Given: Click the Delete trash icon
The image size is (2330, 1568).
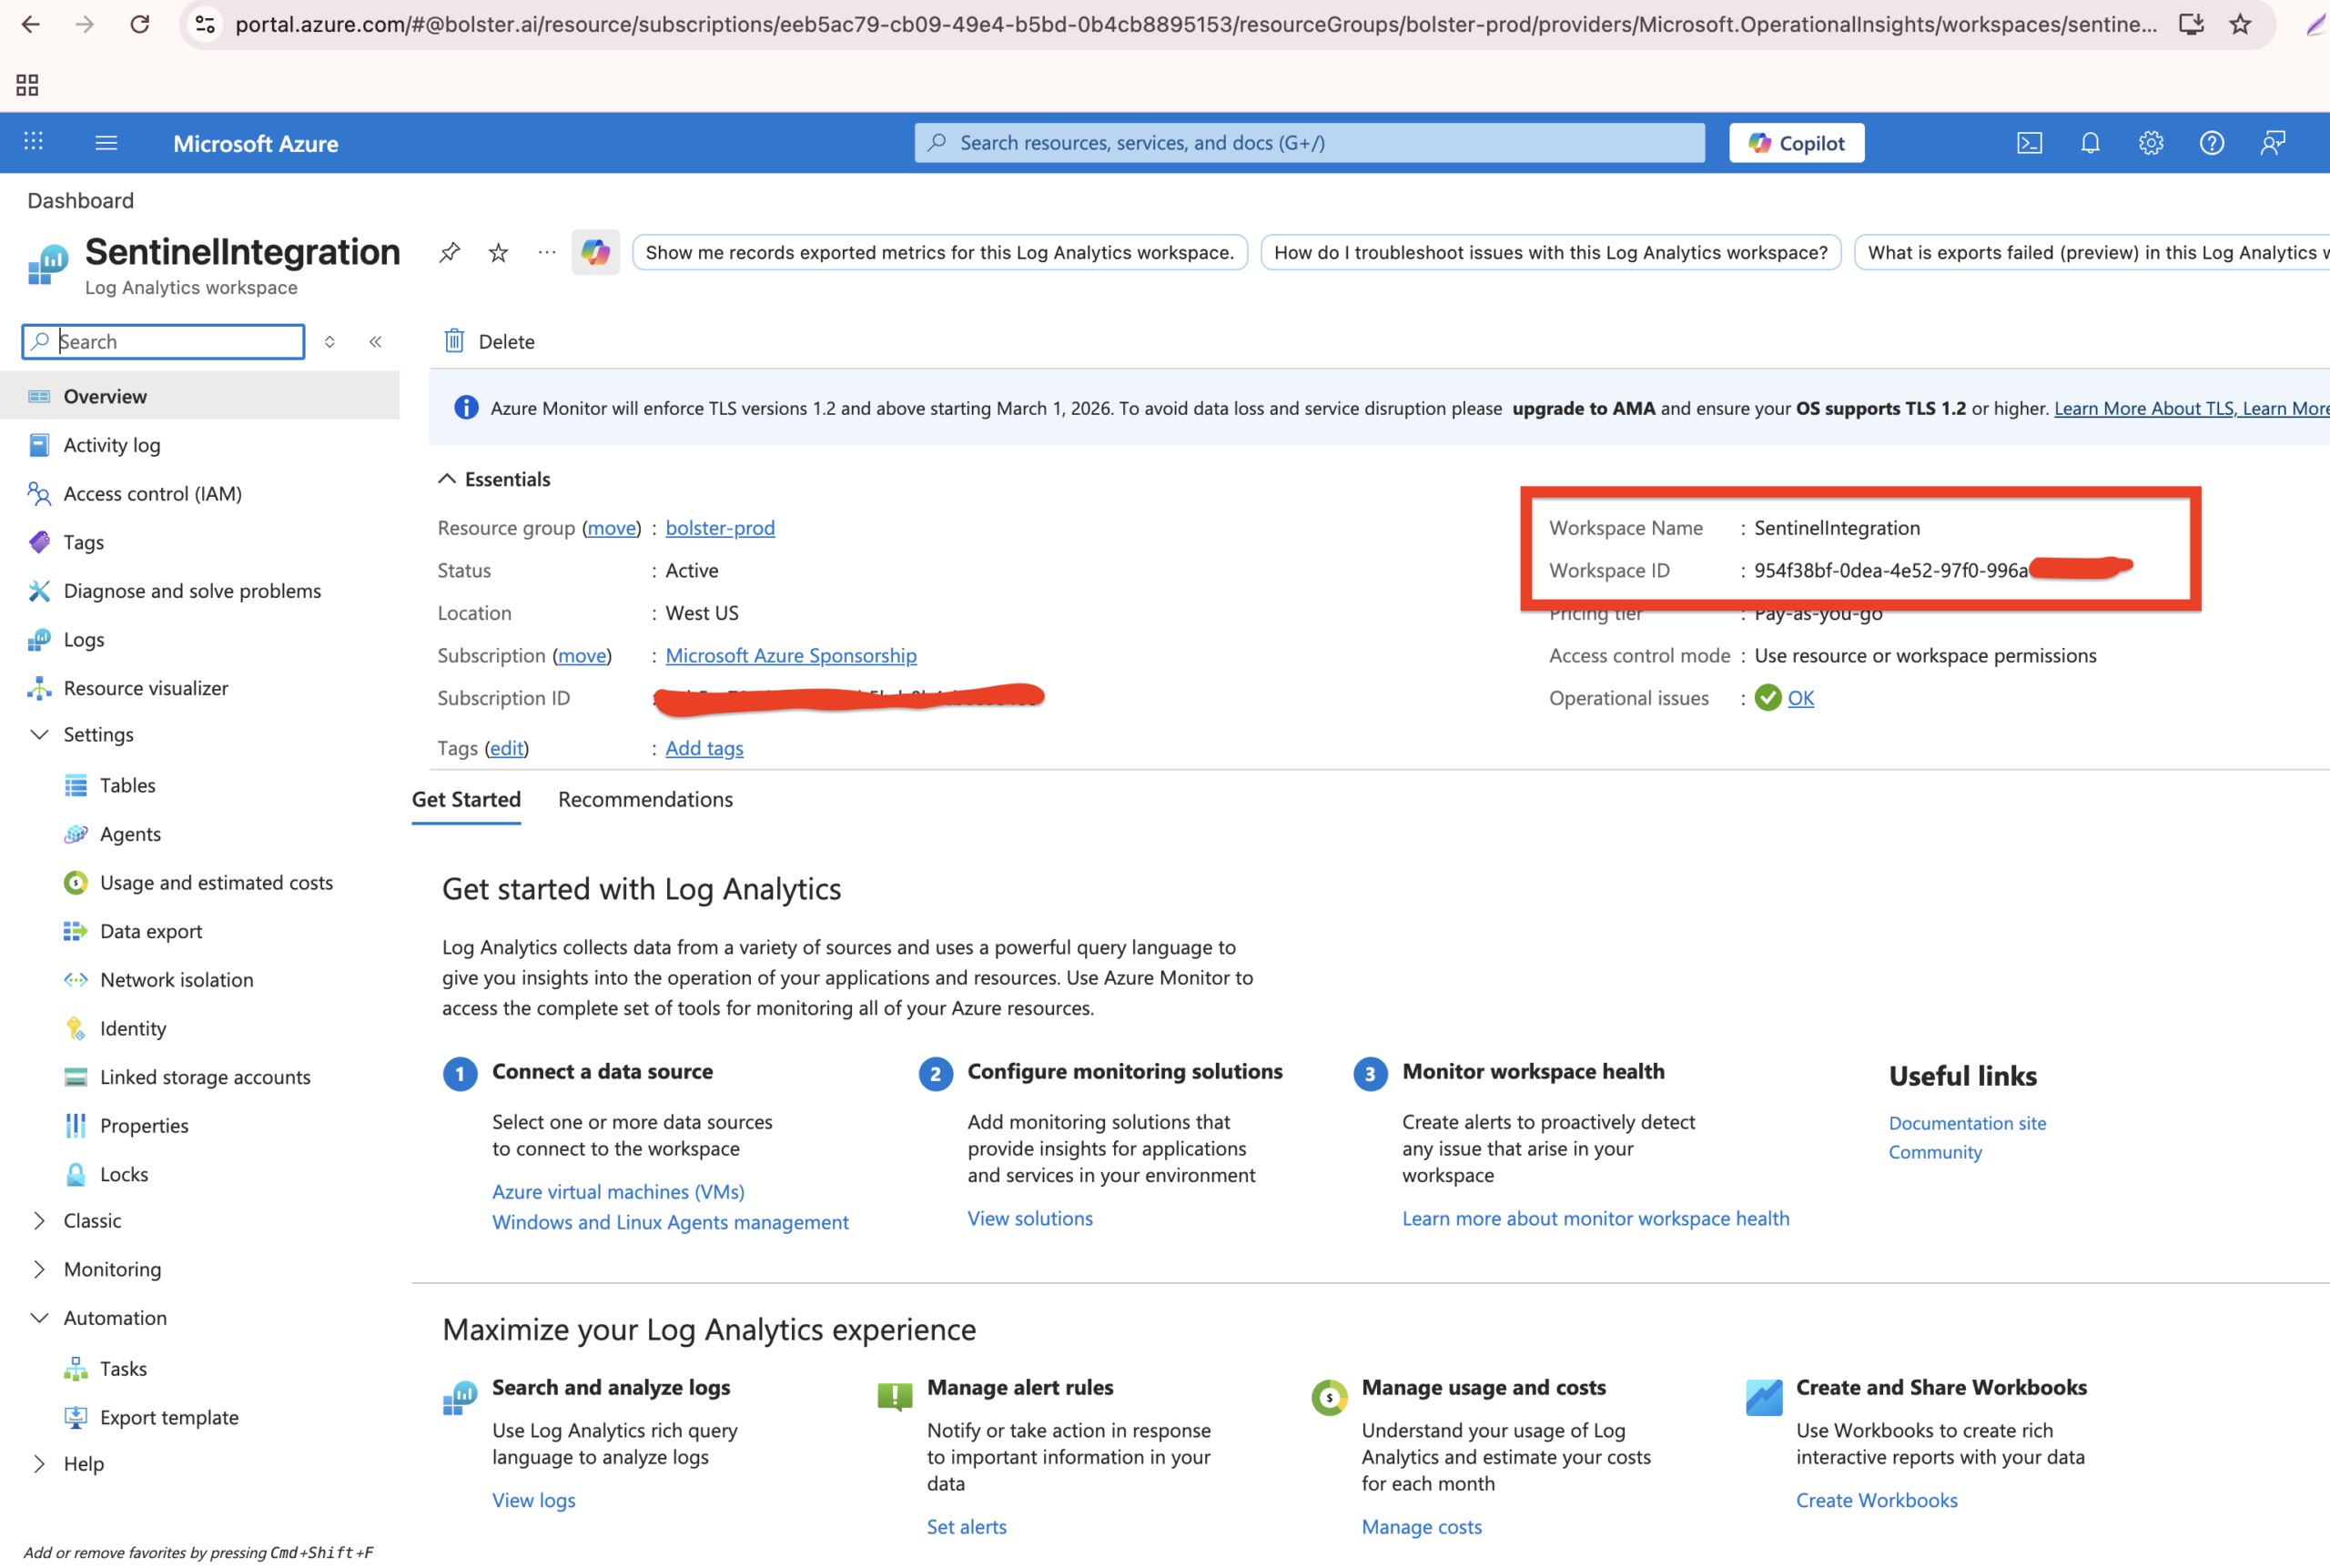Looking at the screenshot, I should 455,341.
